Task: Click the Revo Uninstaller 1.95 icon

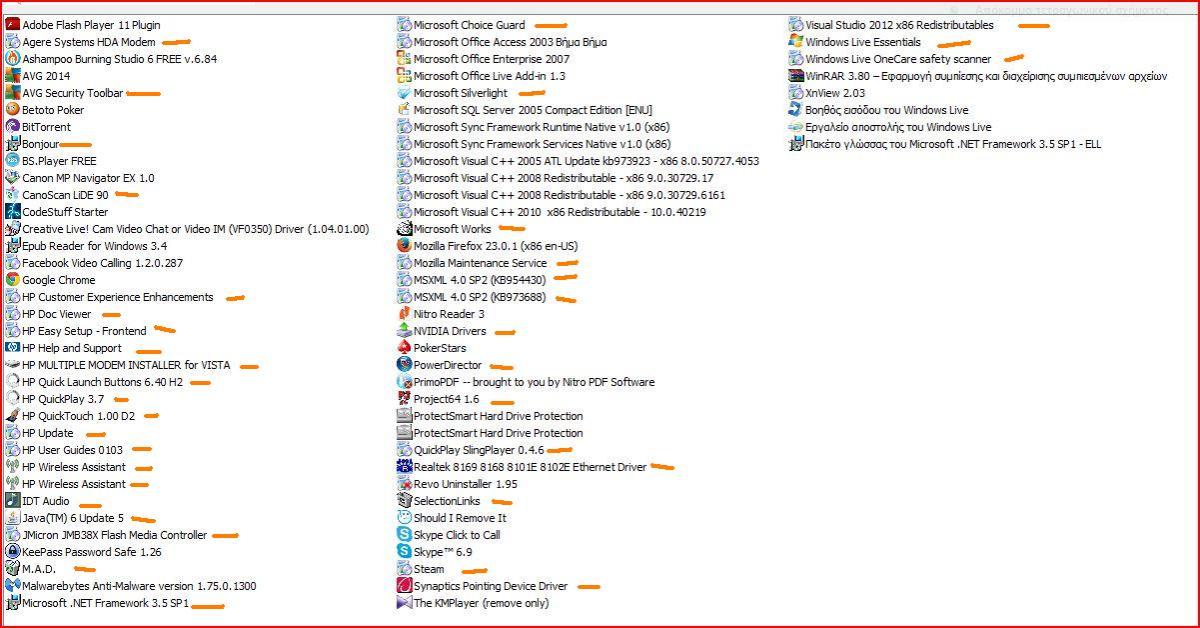Action: (404, 484)
